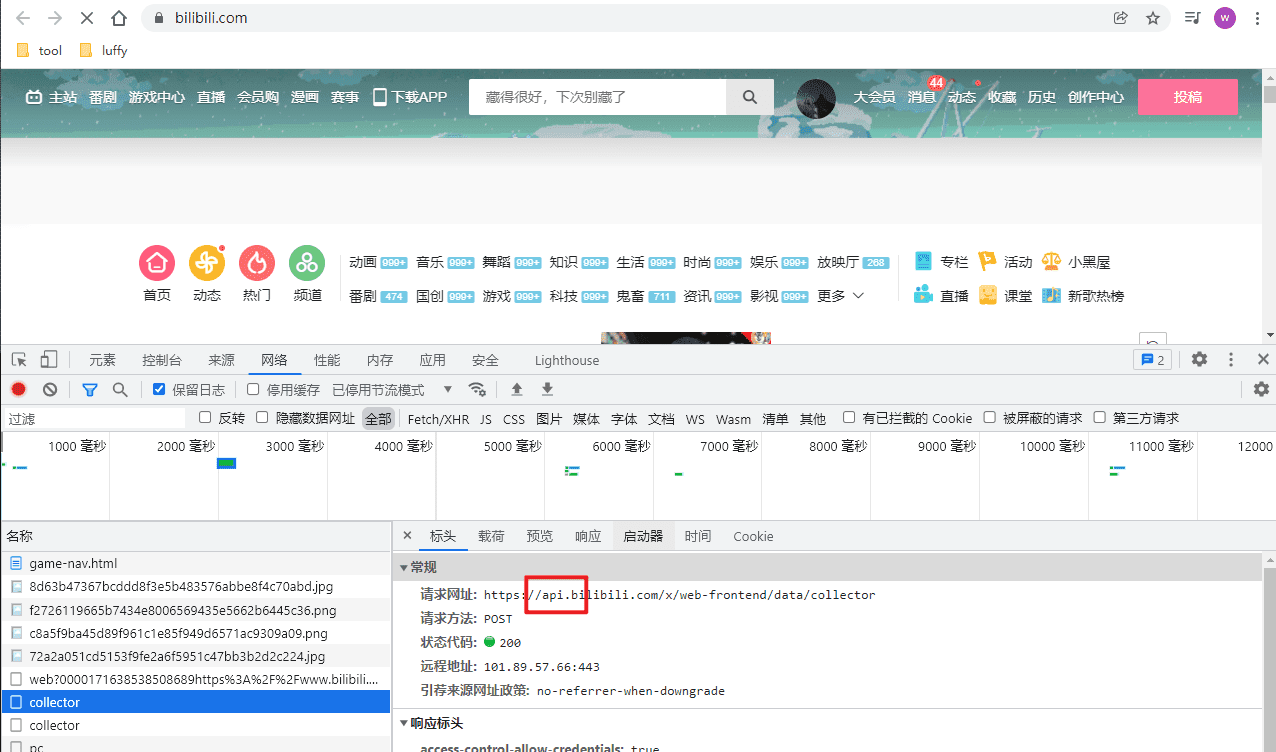Stop loading the page in Chrome
Screen dimensions: 1276x752
[87, 18]
